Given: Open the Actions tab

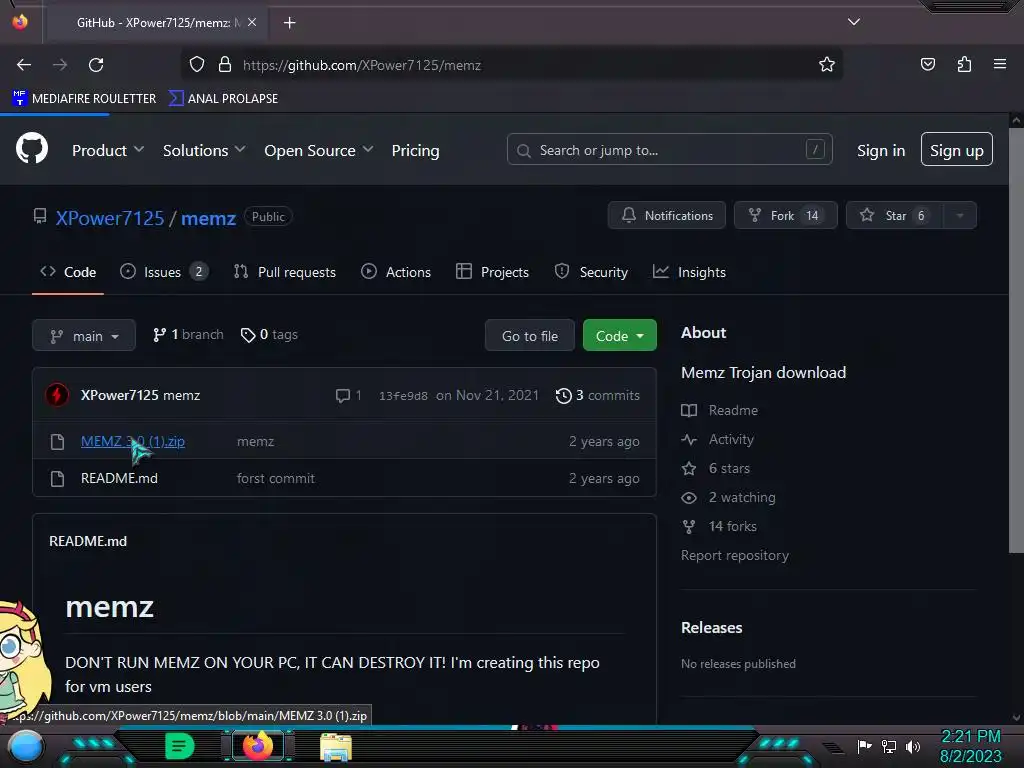Looking at the screenshot, I should click(x=396, y=272).
